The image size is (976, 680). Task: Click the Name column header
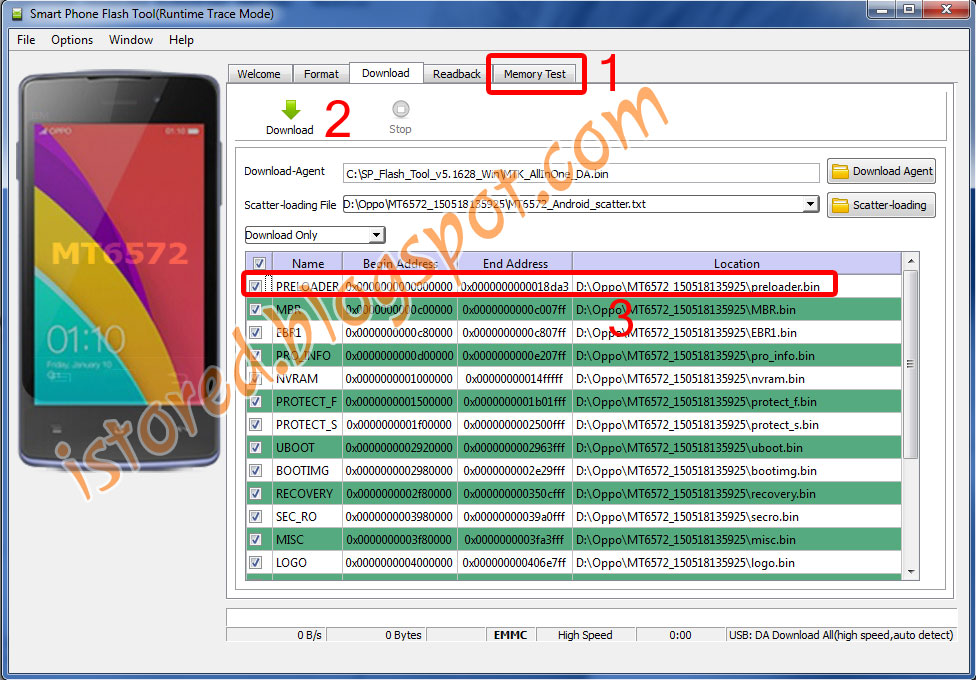click(x=307, y=263)
